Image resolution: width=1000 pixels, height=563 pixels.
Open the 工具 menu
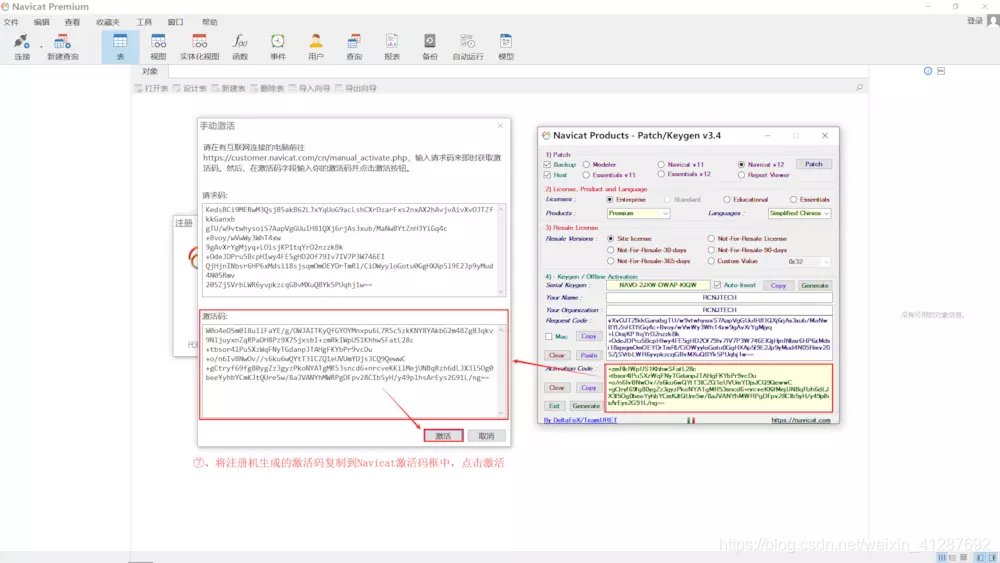(x=143, y=22)
